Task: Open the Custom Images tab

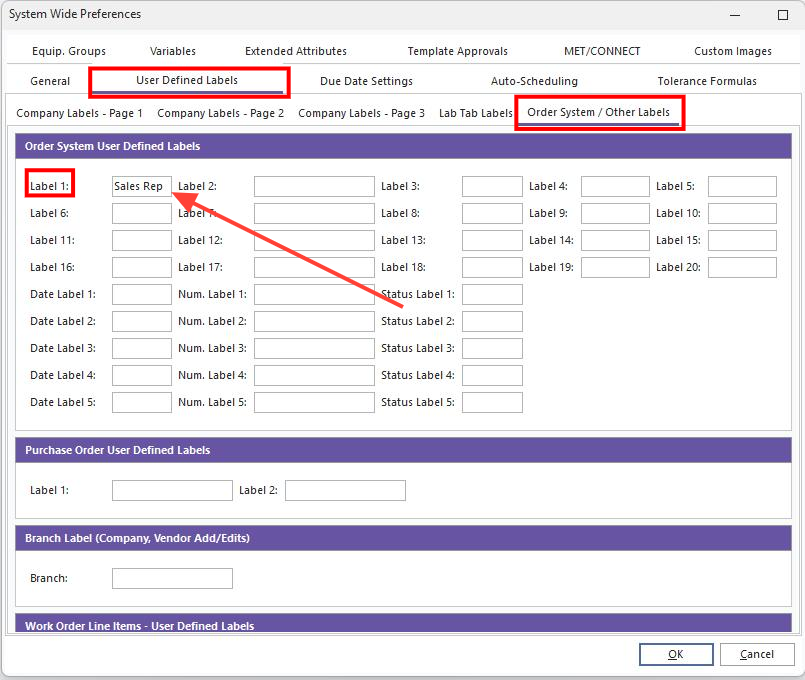Action: [730, 50]
